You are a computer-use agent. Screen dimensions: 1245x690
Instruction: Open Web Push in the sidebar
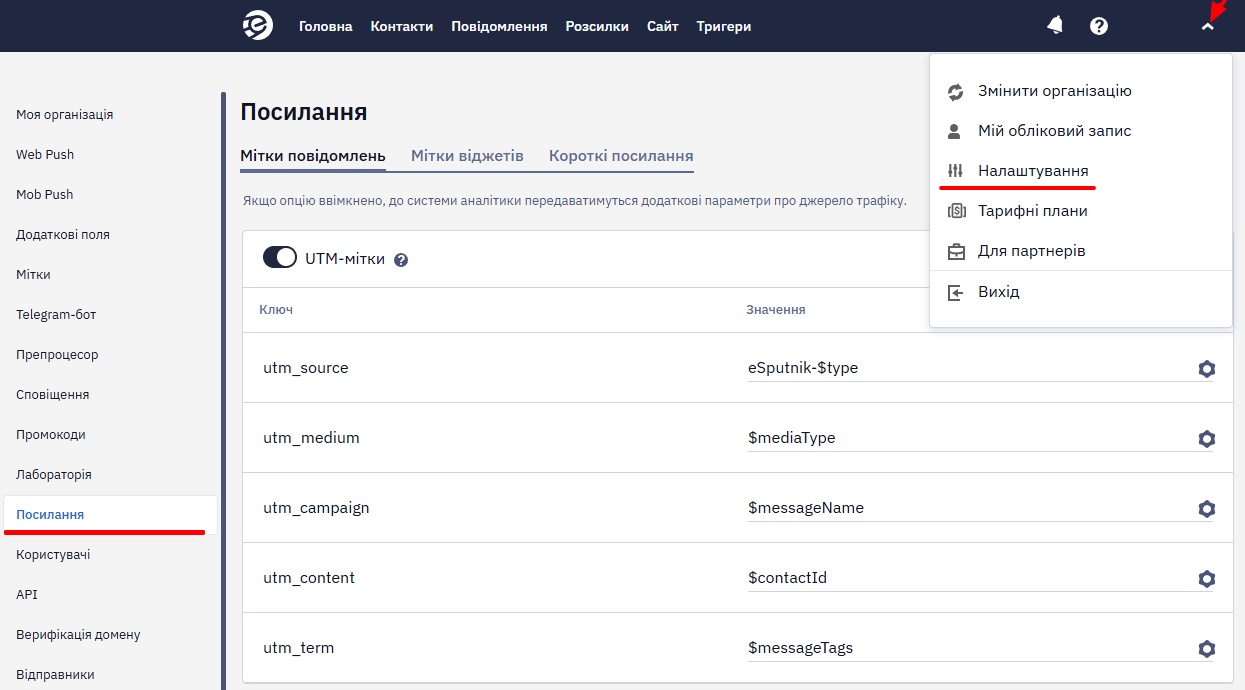pyautogui.click(x=45, y=155)
